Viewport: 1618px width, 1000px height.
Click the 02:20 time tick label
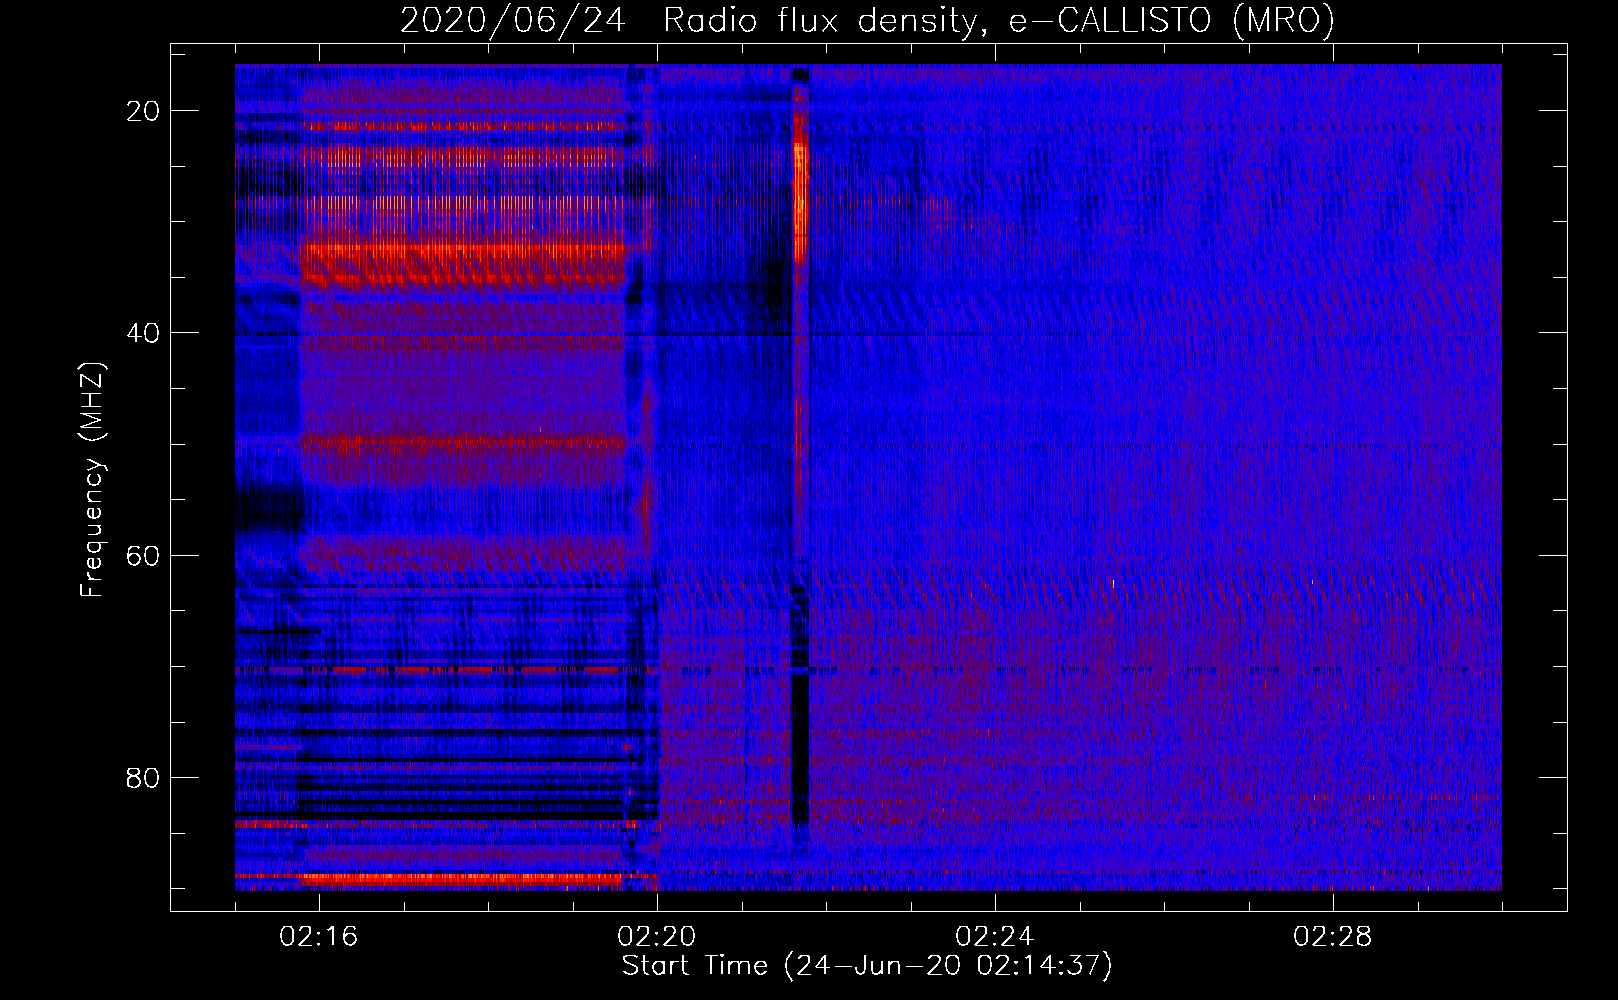point(657,937)
